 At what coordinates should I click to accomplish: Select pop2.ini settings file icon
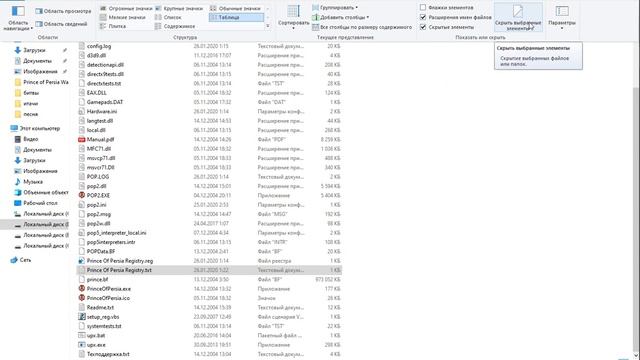coord(82,205)
